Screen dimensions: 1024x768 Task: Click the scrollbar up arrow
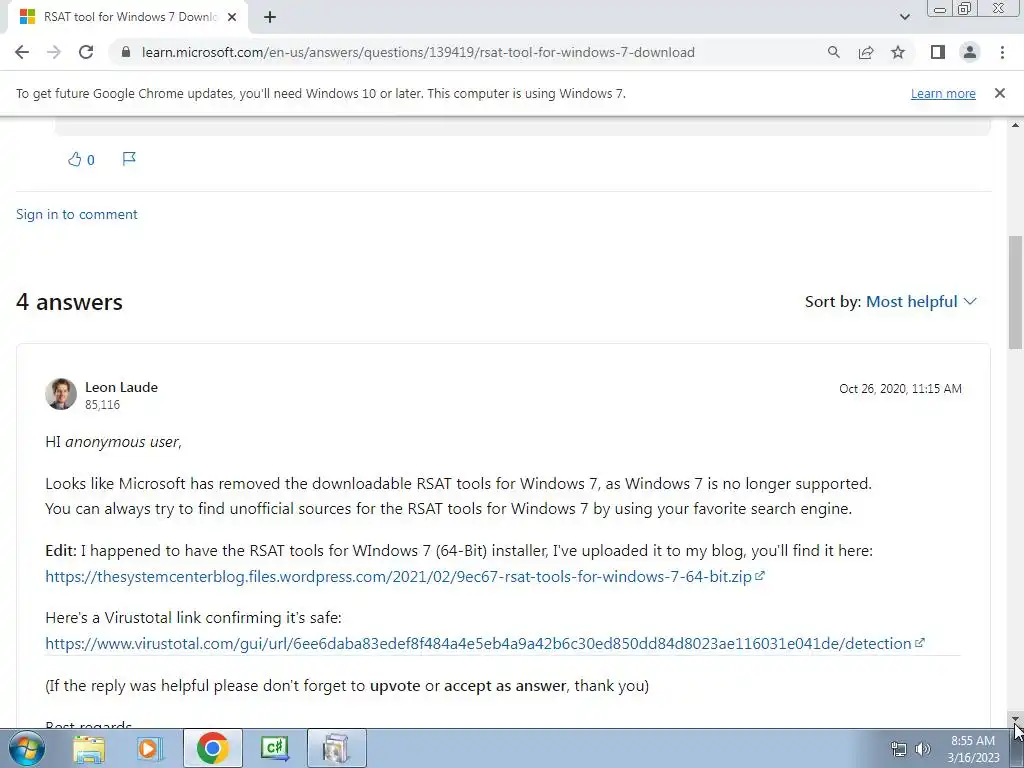point(1016,125)
